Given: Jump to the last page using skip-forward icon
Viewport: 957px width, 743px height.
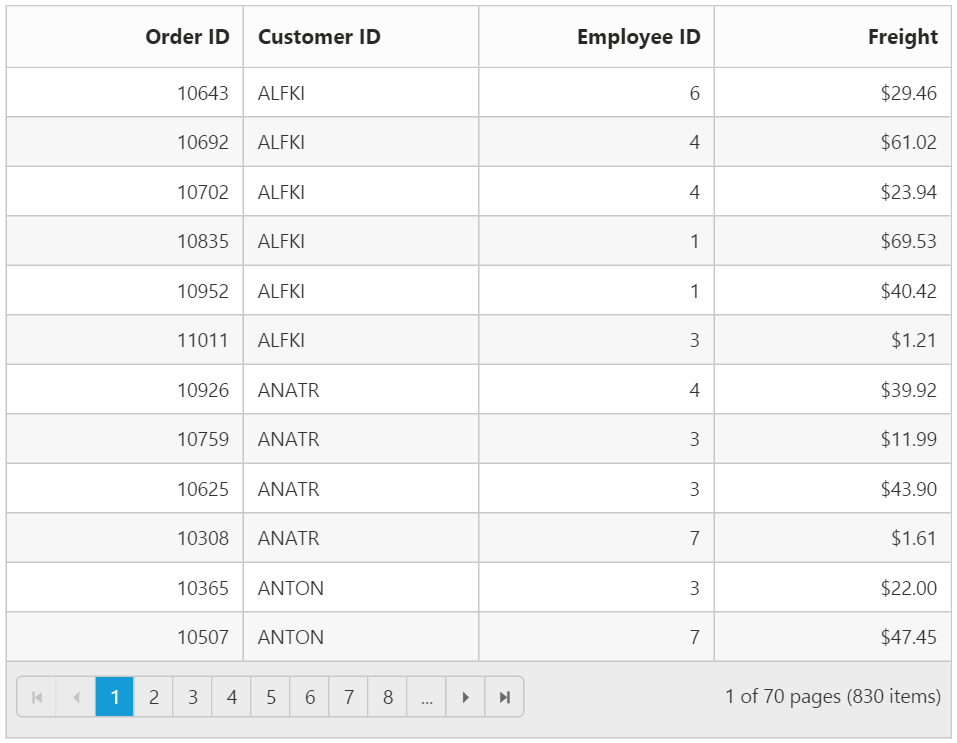Looking at the screenshot, I should tap(504, 697).
